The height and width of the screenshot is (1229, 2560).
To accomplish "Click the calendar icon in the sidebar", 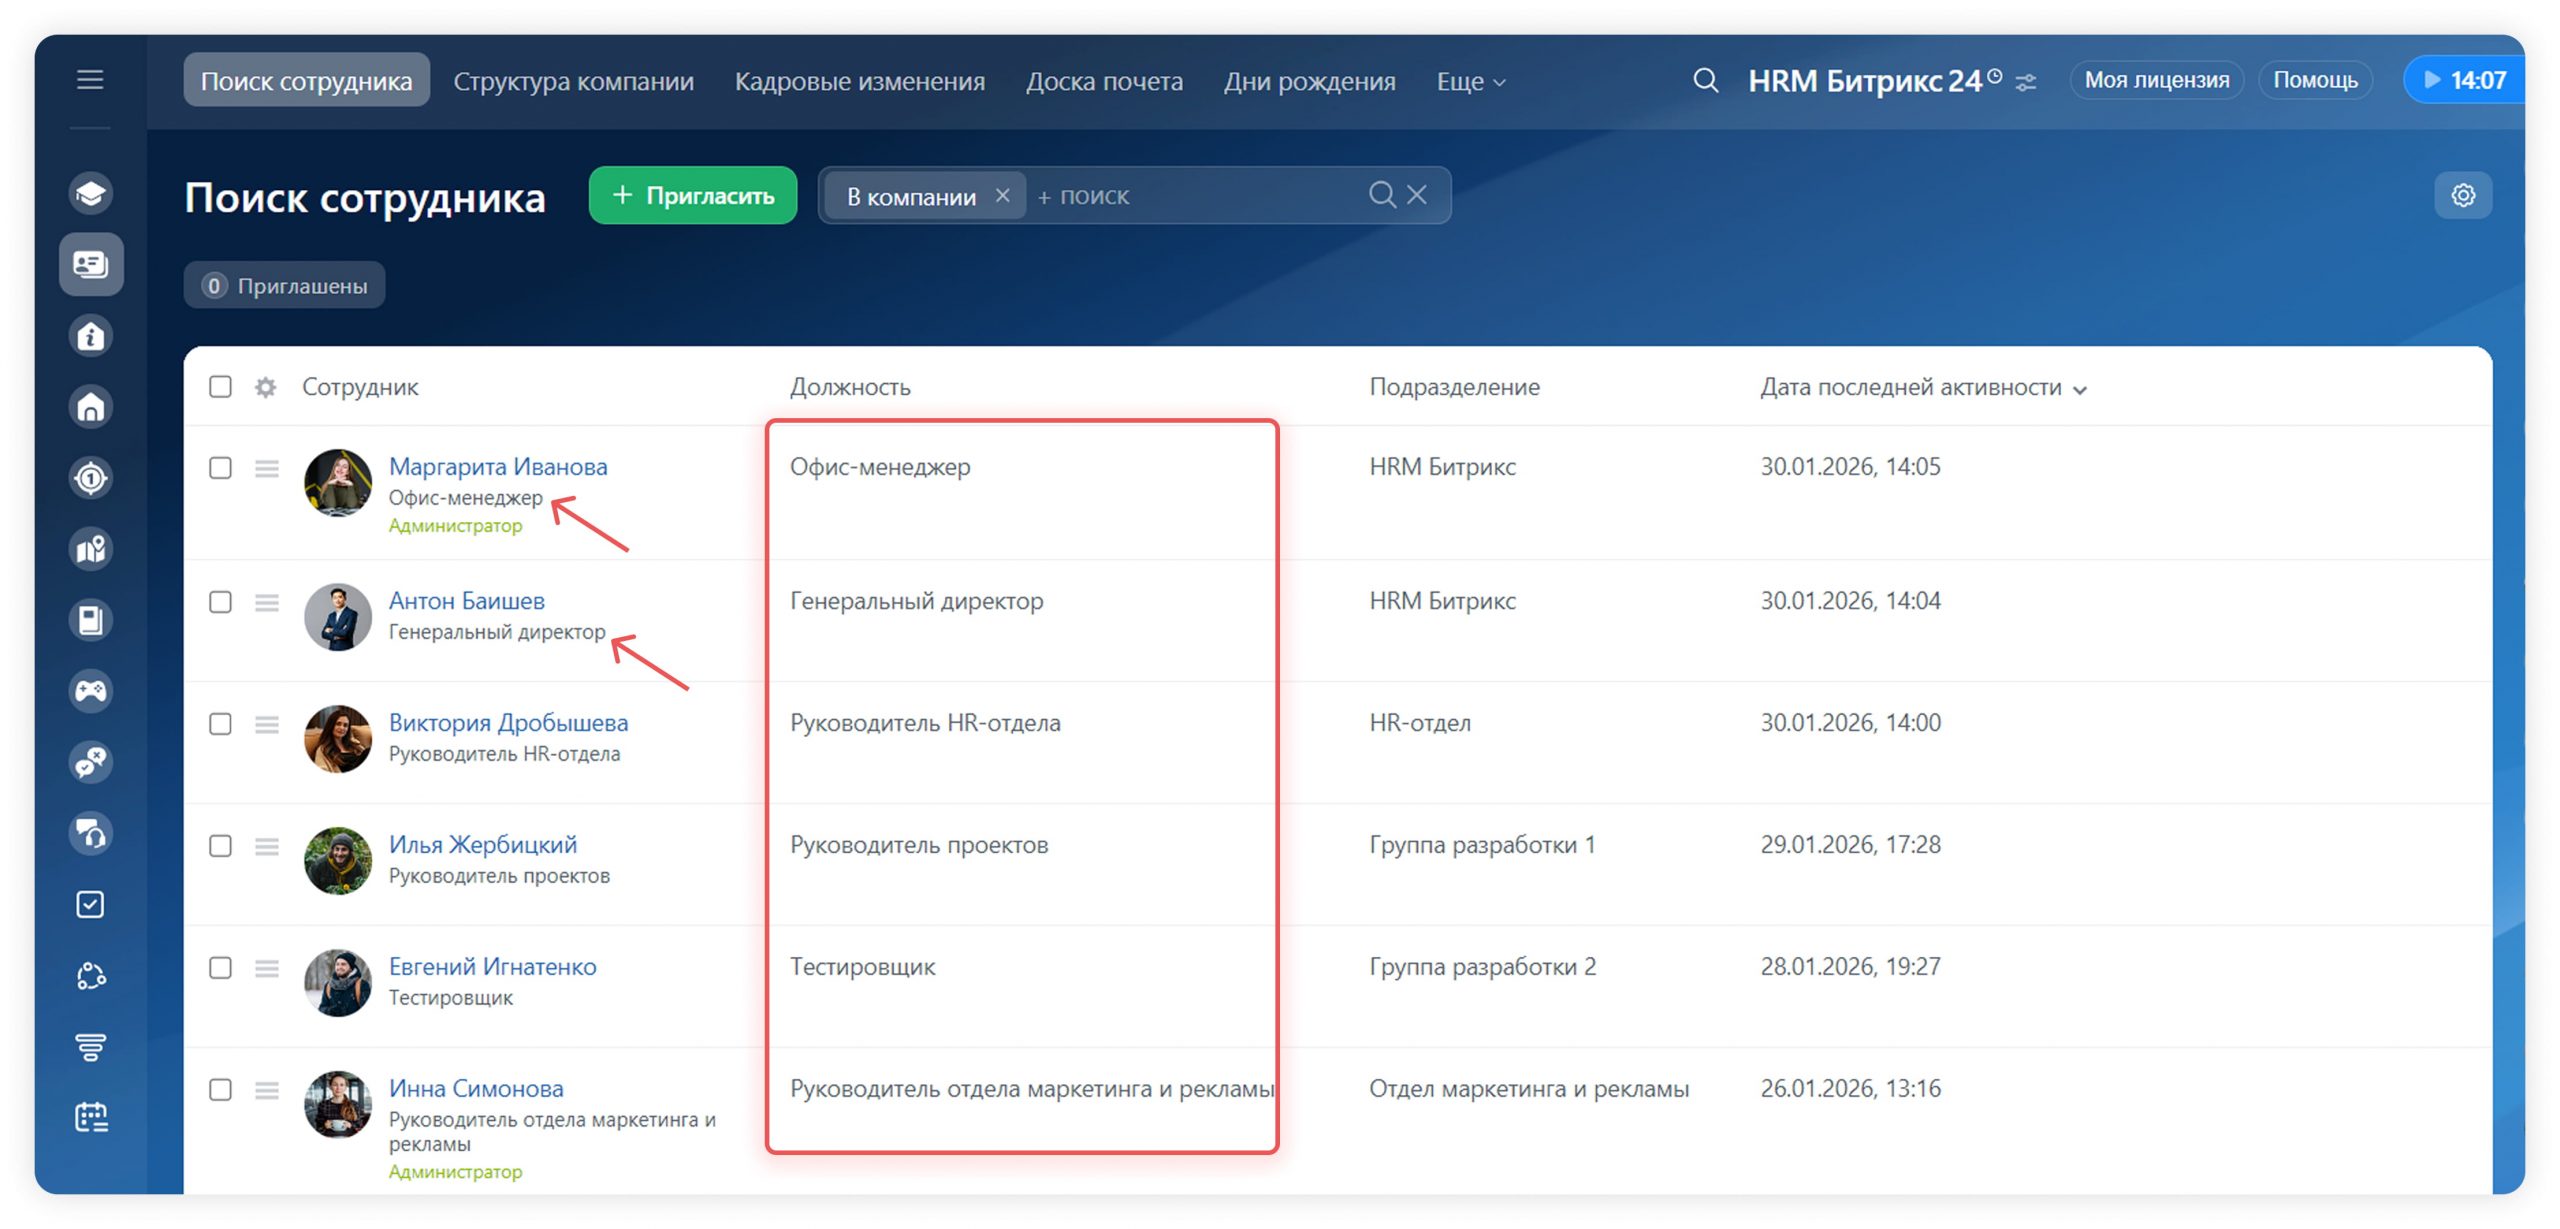I will coord(91,1117).
